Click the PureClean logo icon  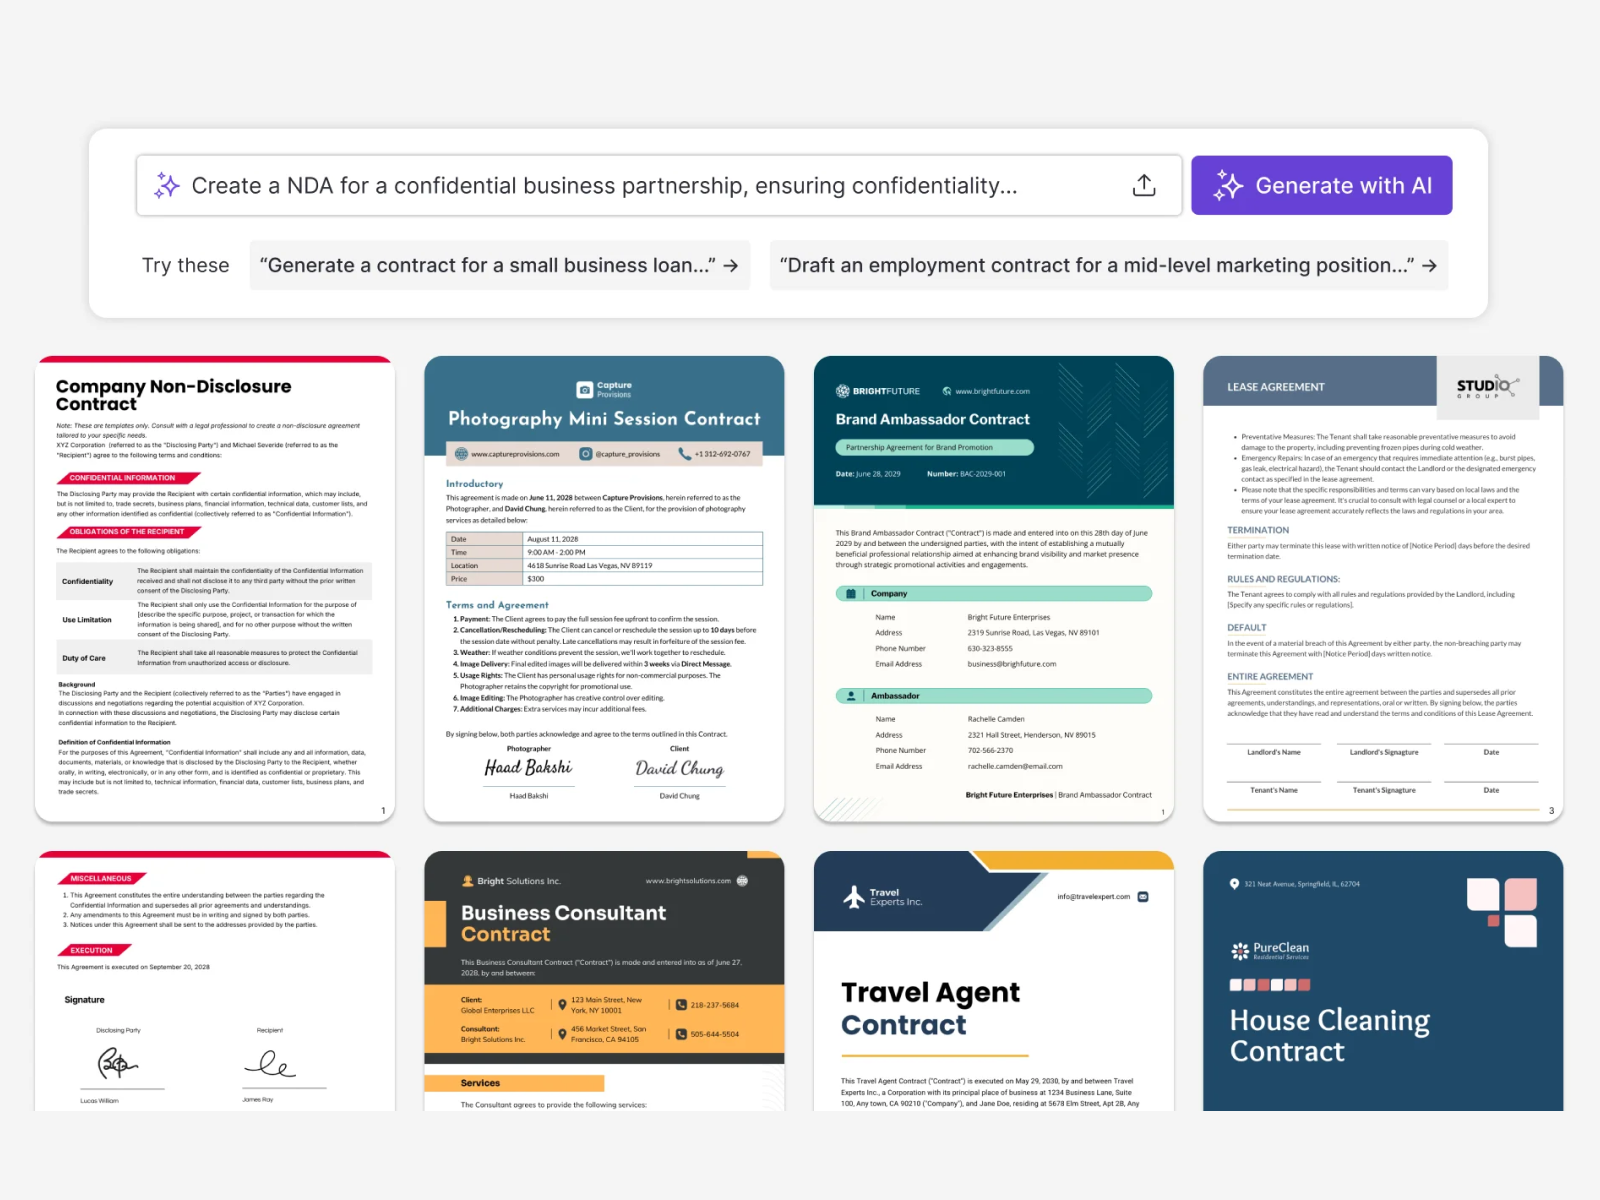(x=1240, y=951)
